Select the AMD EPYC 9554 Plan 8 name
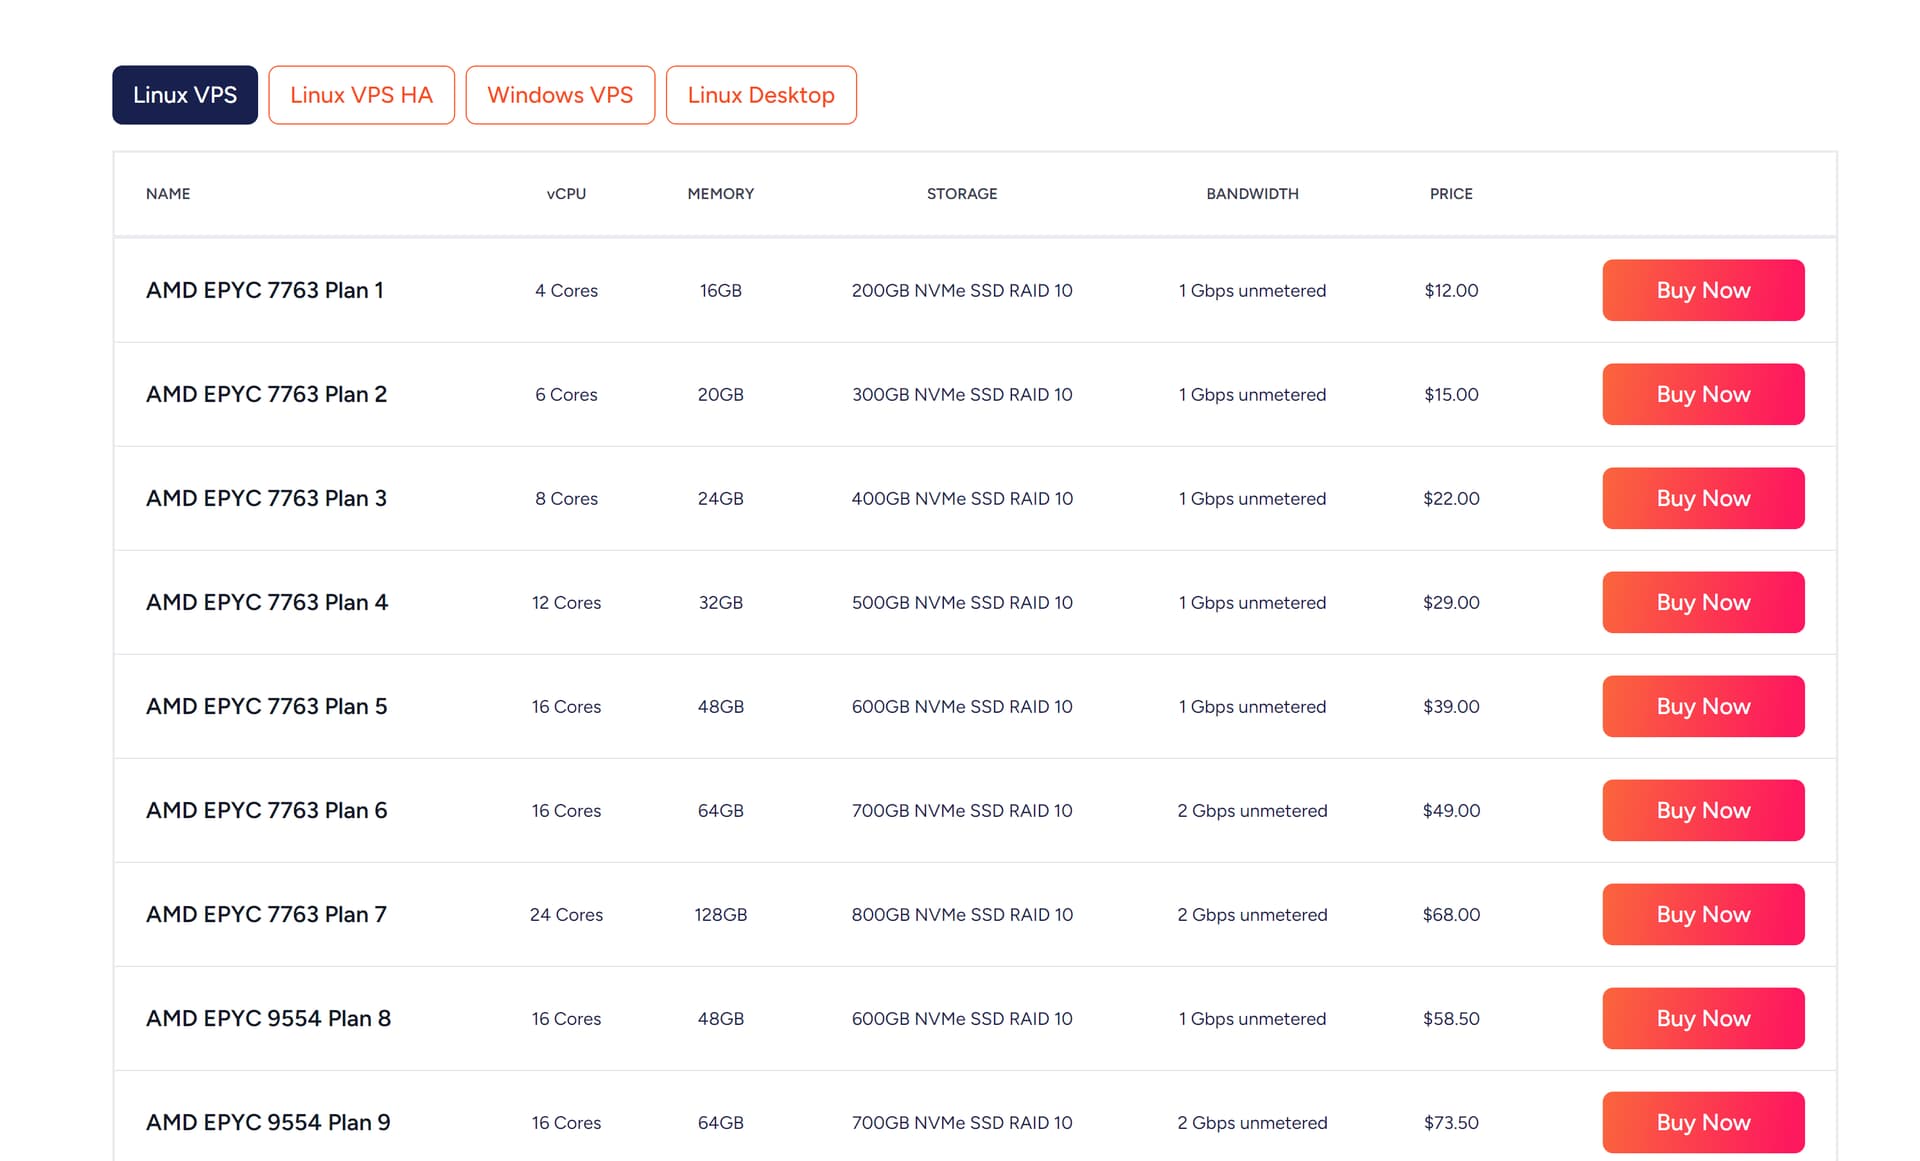 point(268,1018)
